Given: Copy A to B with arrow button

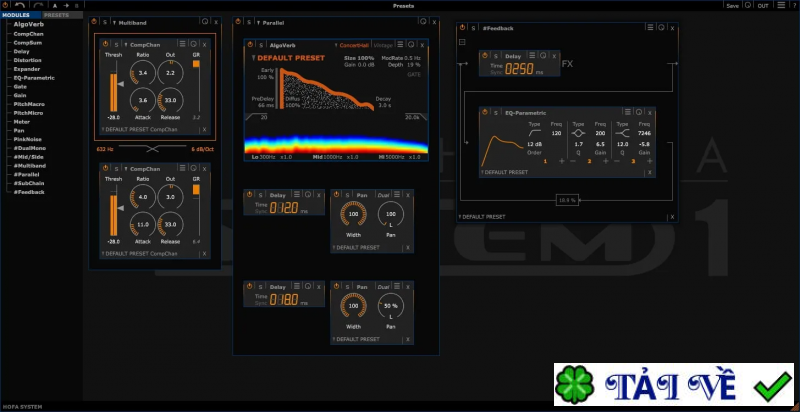Looking at the screenshot, I should (x=66, y=6).
